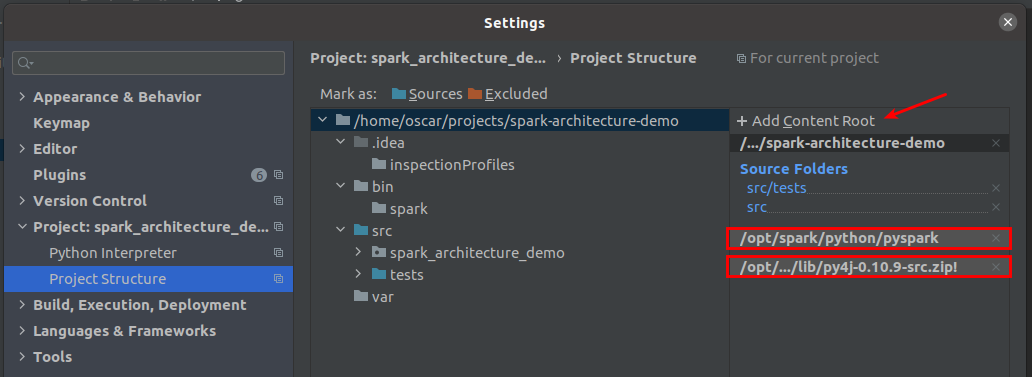Remove the /opt/spark/python/pyspark content root

996,238
